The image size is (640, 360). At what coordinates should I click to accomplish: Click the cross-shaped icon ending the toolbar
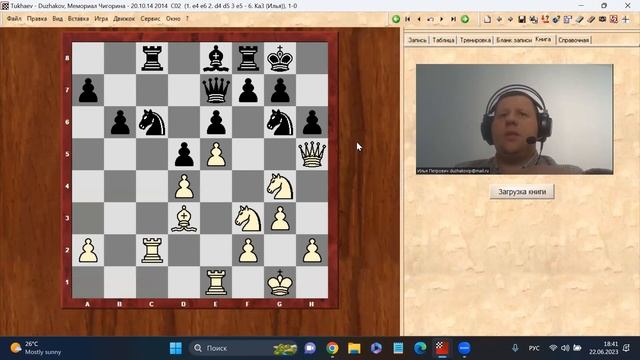[x=625, y=19]
